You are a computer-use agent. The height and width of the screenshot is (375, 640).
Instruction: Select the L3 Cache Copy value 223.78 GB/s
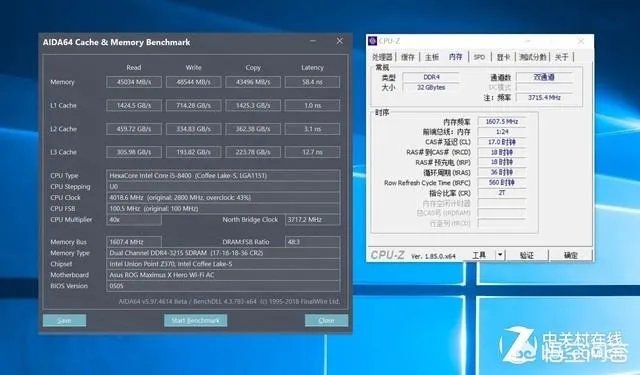pyautogui.click(x=253, y=152)
